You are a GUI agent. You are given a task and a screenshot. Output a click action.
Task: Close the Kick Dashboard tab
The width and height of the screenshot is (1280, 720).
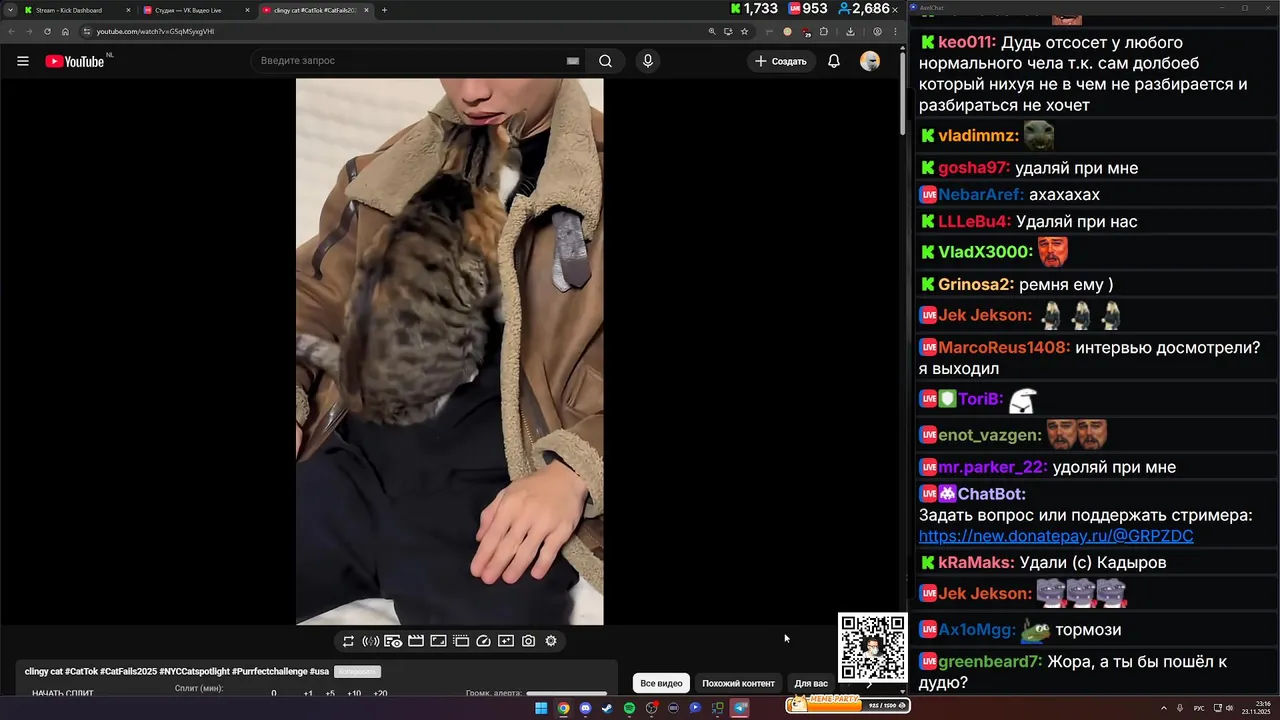[x=128, y=10]
